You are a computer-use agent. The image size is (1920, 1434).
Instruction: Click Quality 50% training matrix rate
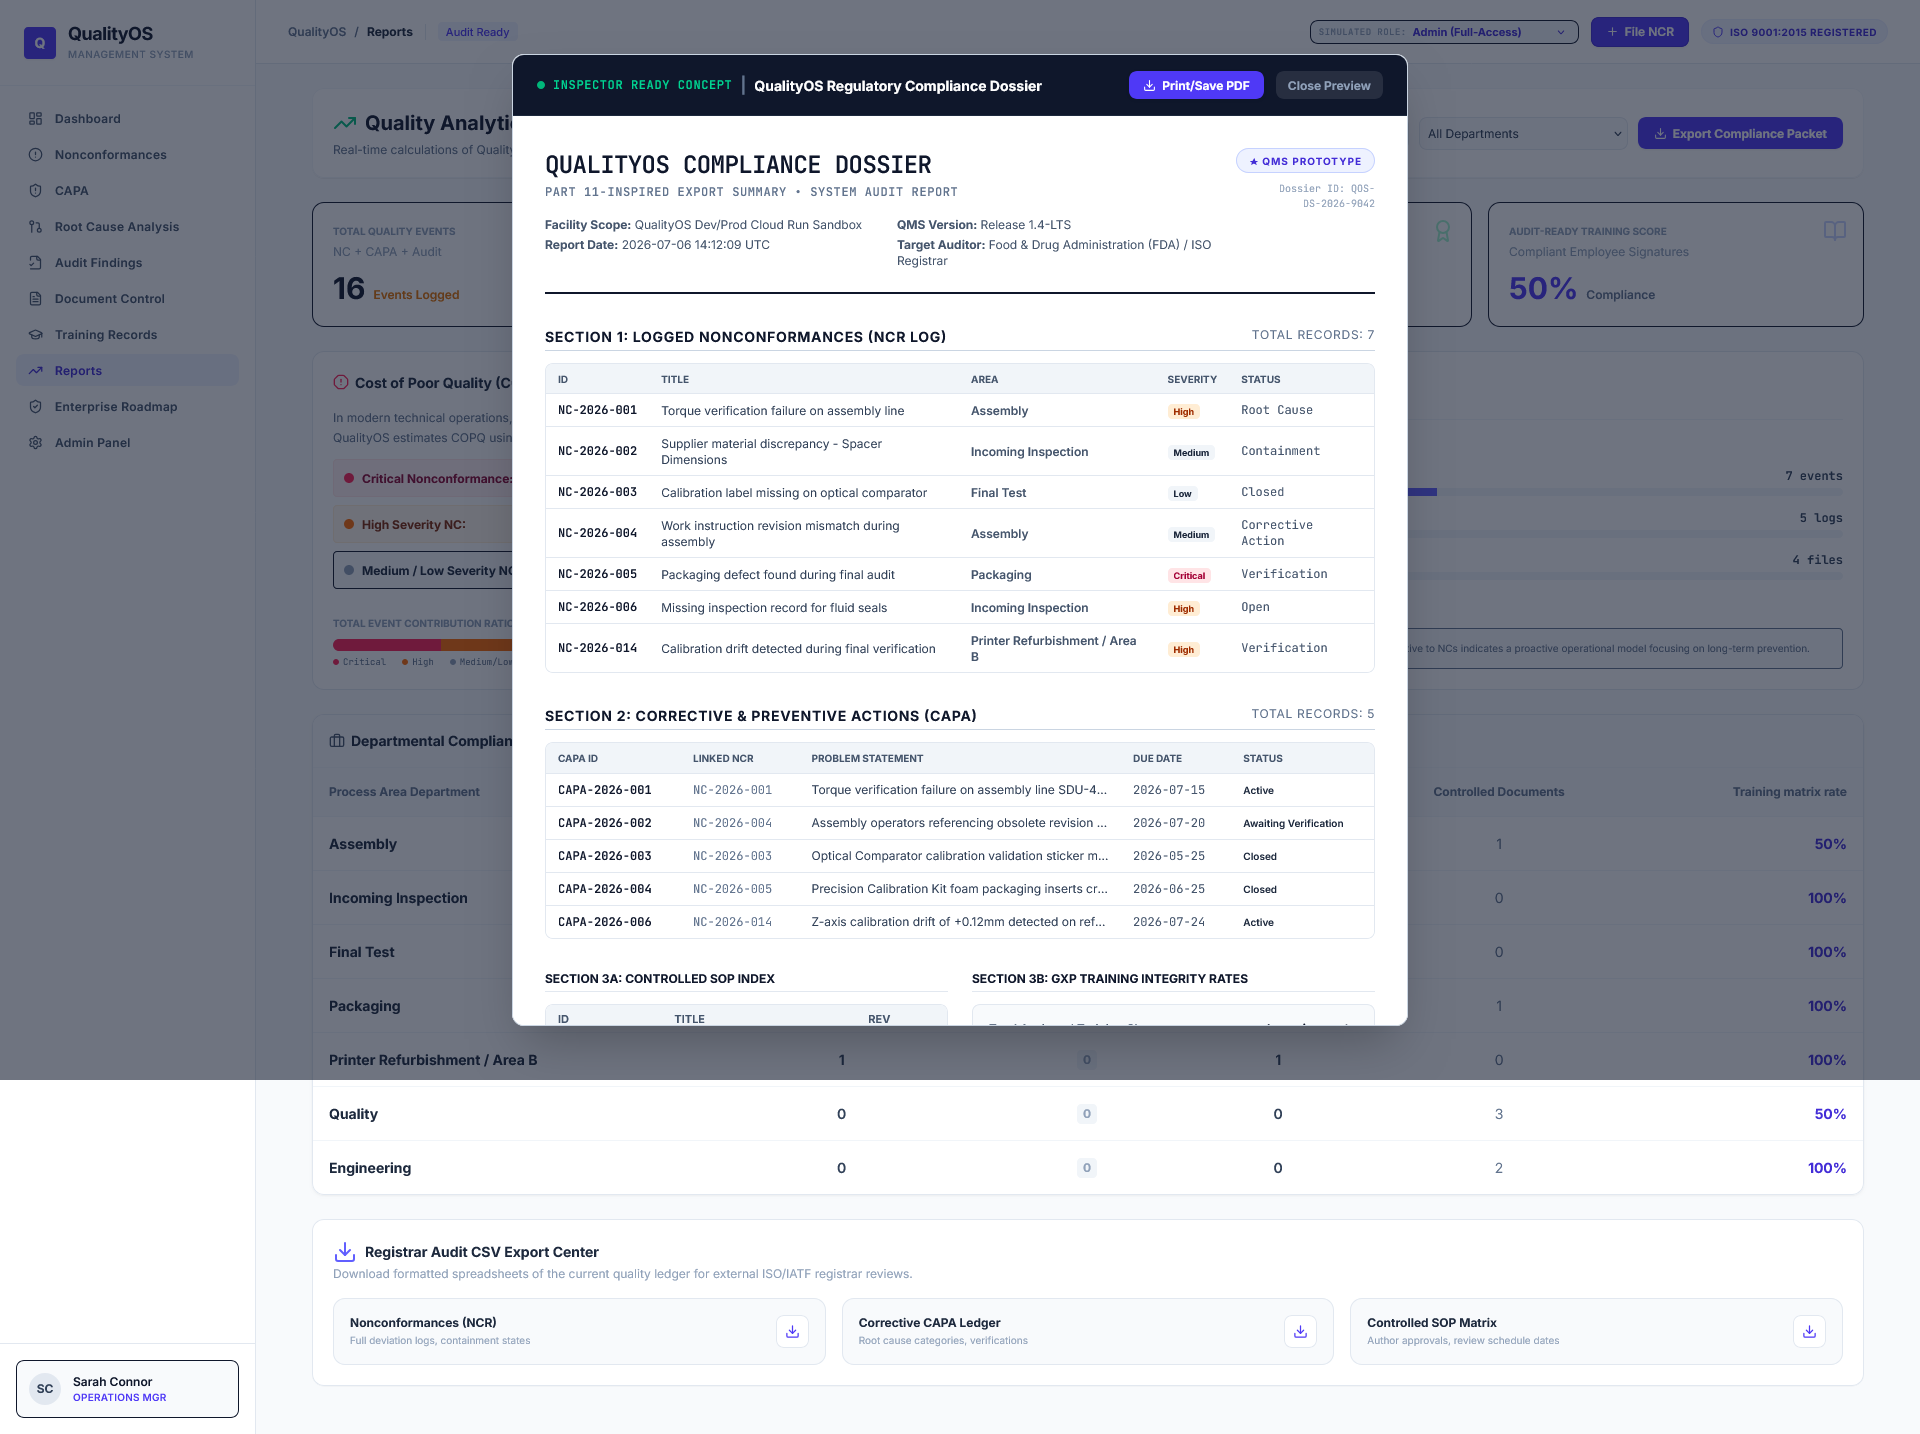pyautogui.click(x=1830, y=1114)
